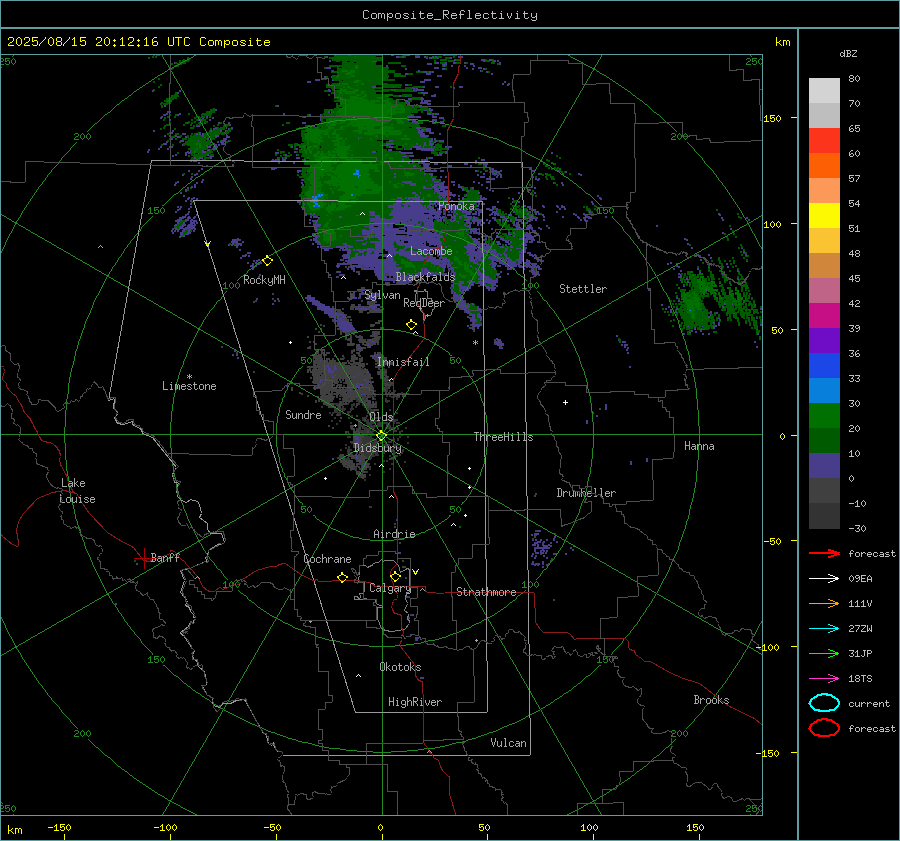900x841 pixels.
Task: Pick the magenta swatch in the dBZ scale
Action: (x=824, y=316)
